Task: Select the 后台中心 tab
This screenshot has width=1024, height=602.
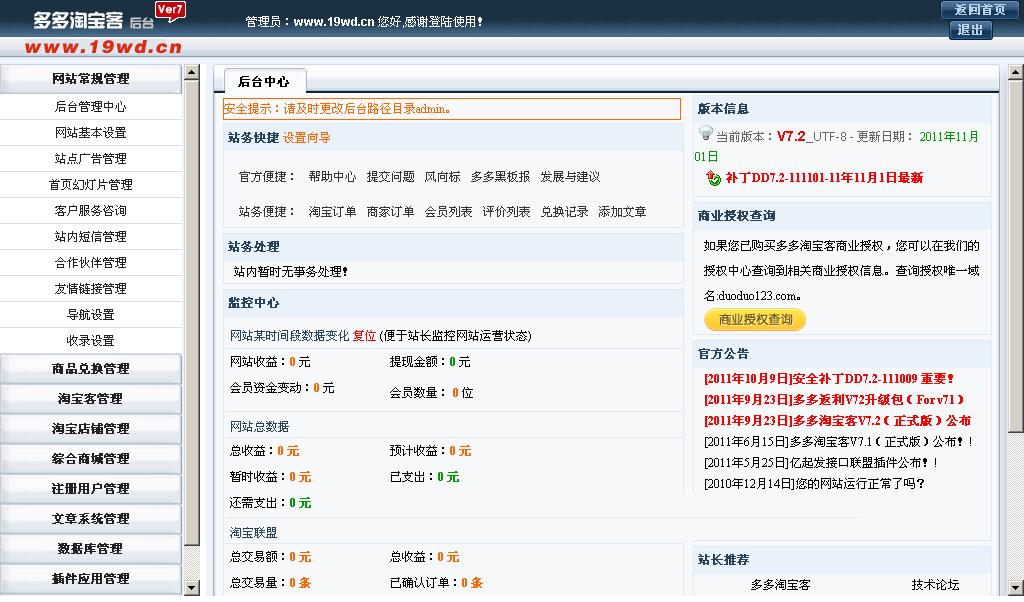Action: pos(264,82)
